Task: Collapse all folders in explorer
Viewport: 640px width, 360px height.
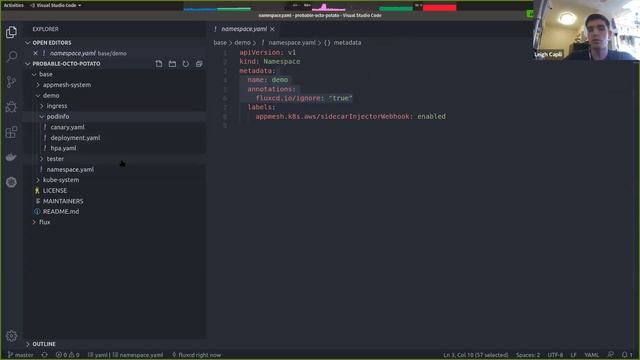Action: pos(199,64)
